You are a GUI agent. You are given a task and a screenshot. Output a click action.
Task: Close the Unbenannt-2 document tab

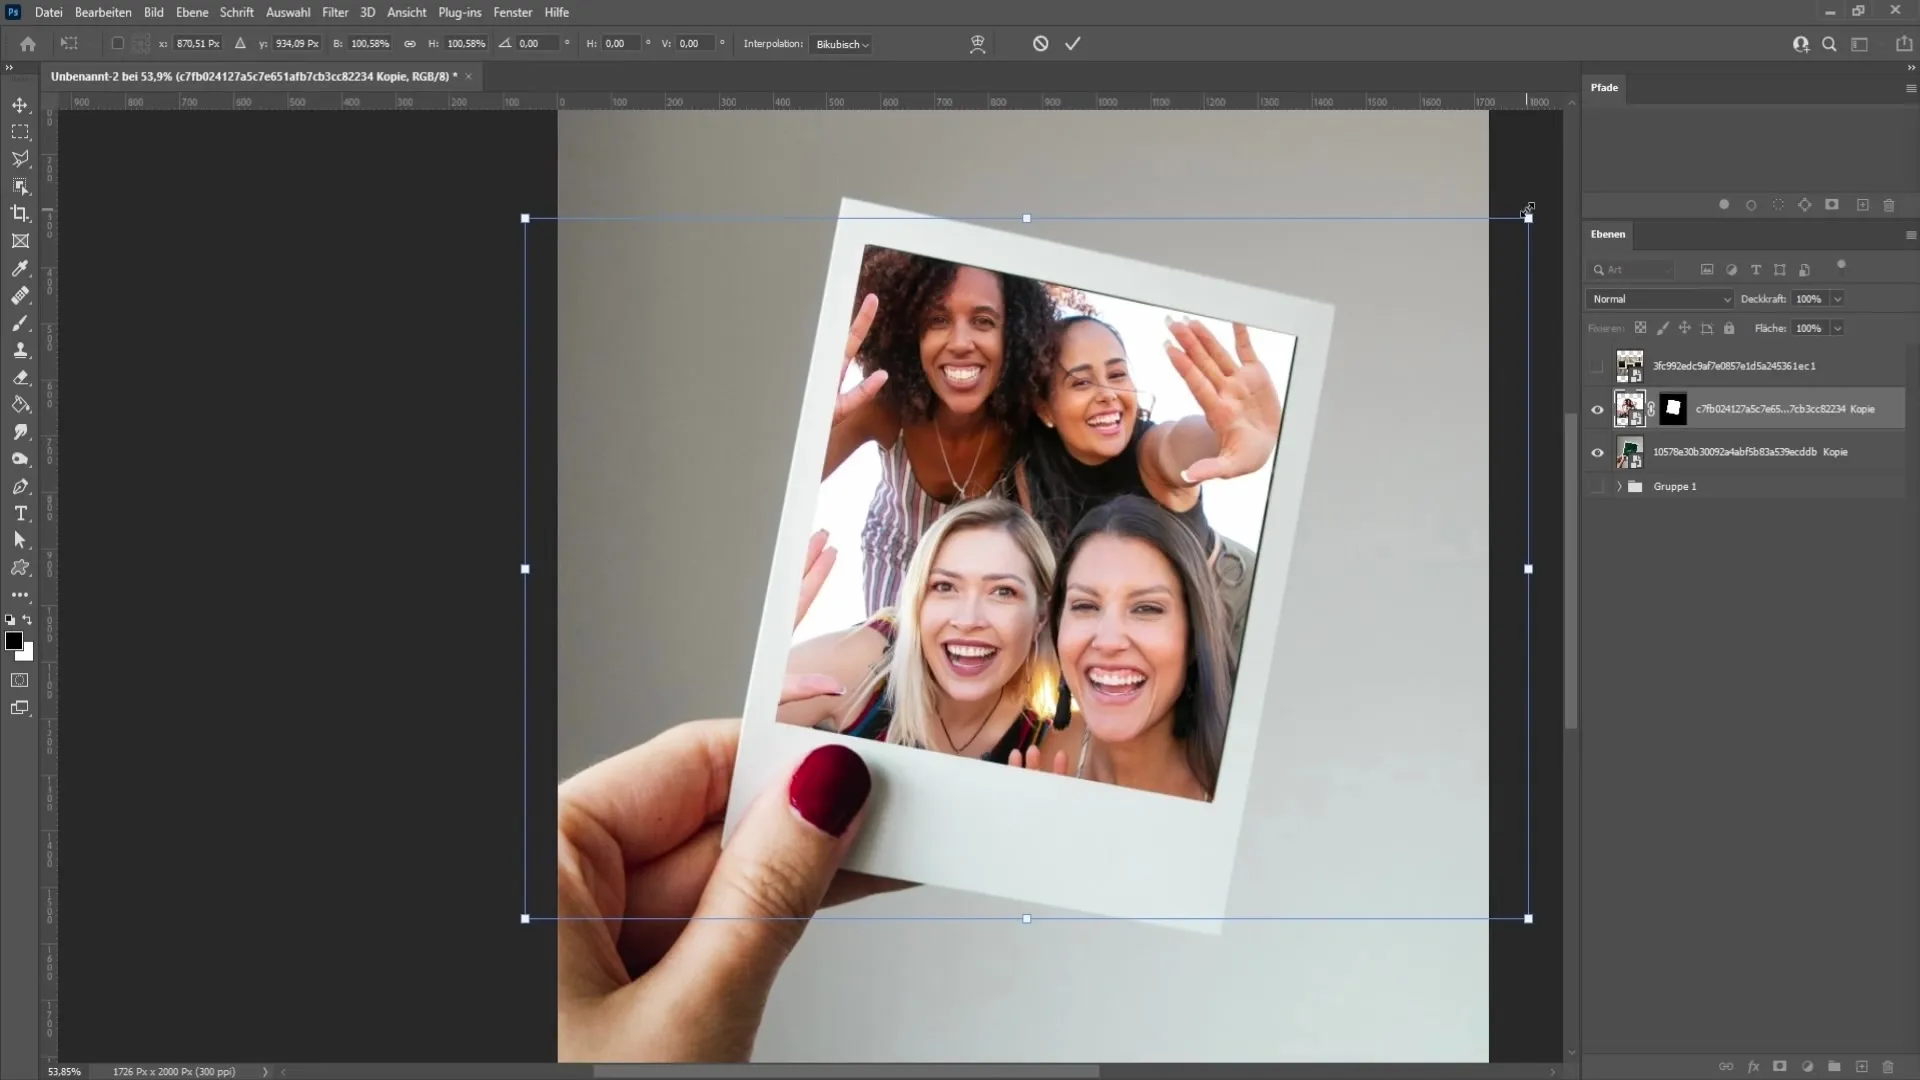(468, 76)
